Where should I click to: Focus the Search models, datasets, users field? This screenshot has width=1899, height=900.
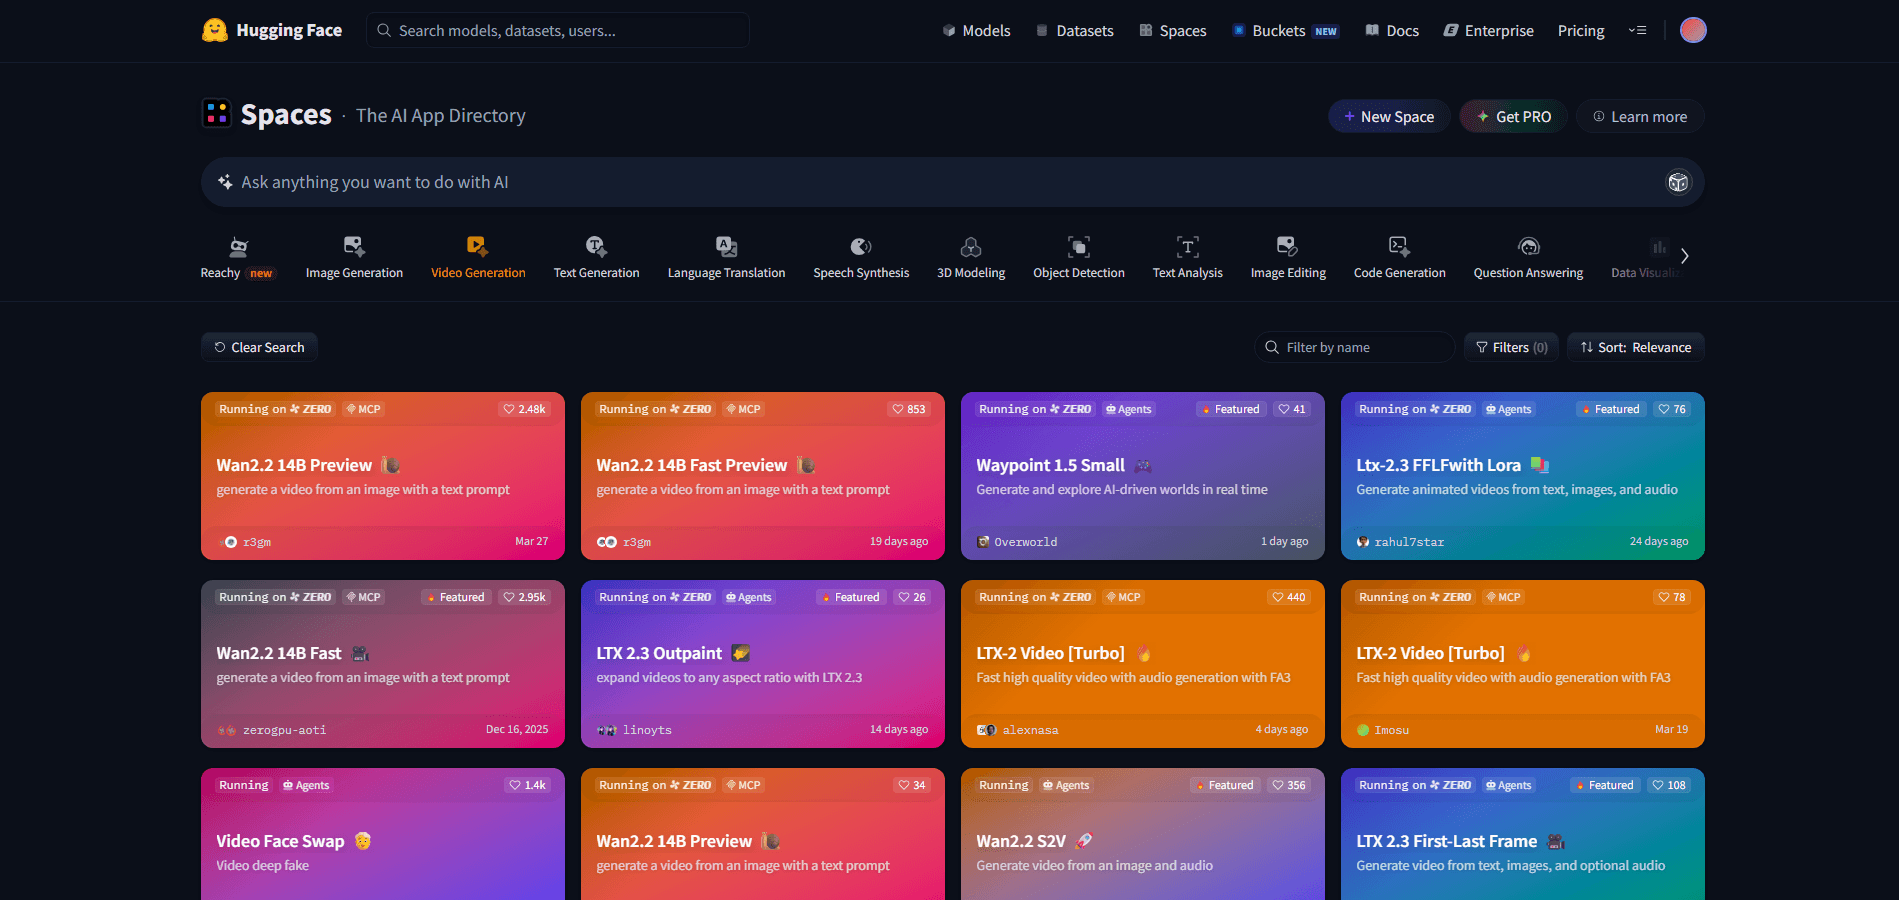point(558,30)
